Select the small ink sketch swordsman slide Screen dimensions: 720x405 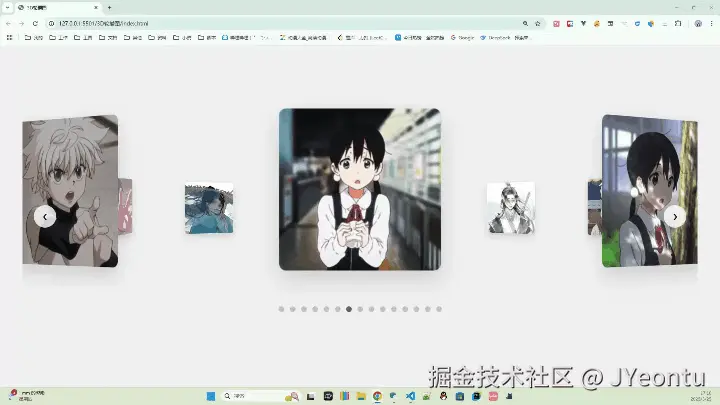pyautogui.click(x=511, y=208)
